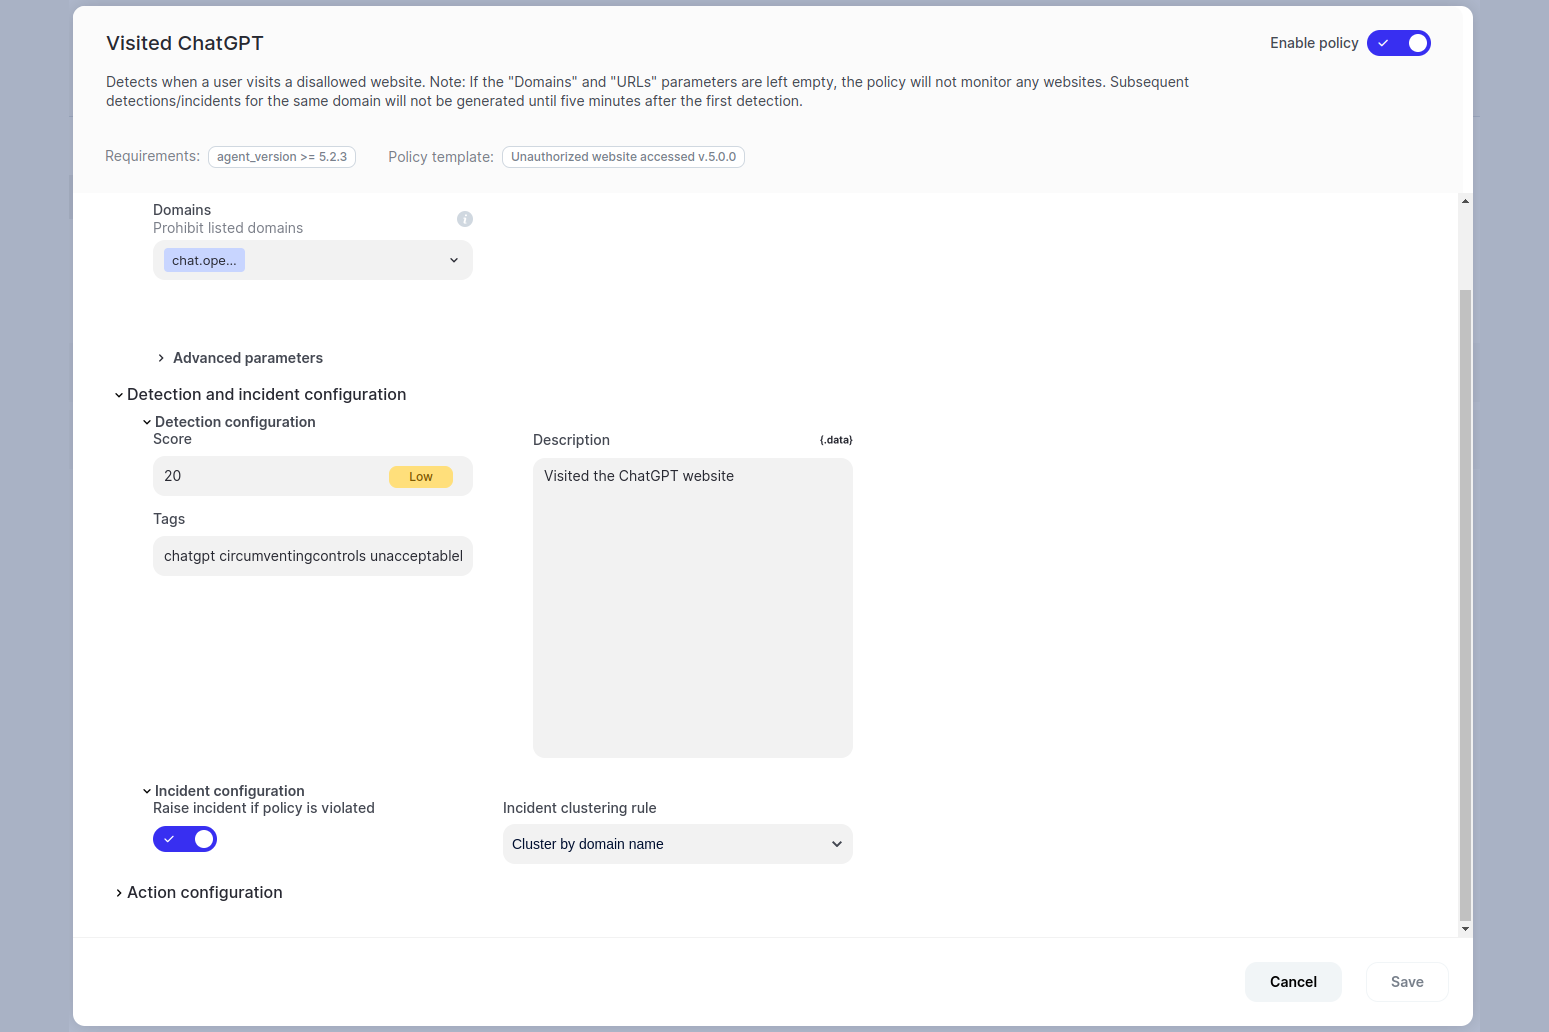
Task: Collapse Detection and incident configuration section
Action: click(260, 394)
